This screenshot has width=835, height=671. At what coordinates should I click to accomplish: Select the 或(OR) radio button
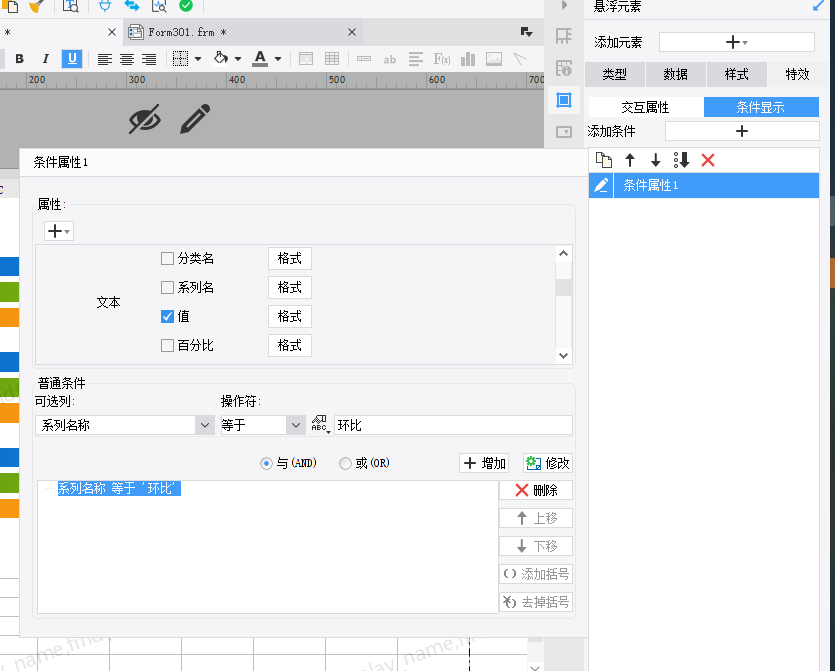coord(345,463)
